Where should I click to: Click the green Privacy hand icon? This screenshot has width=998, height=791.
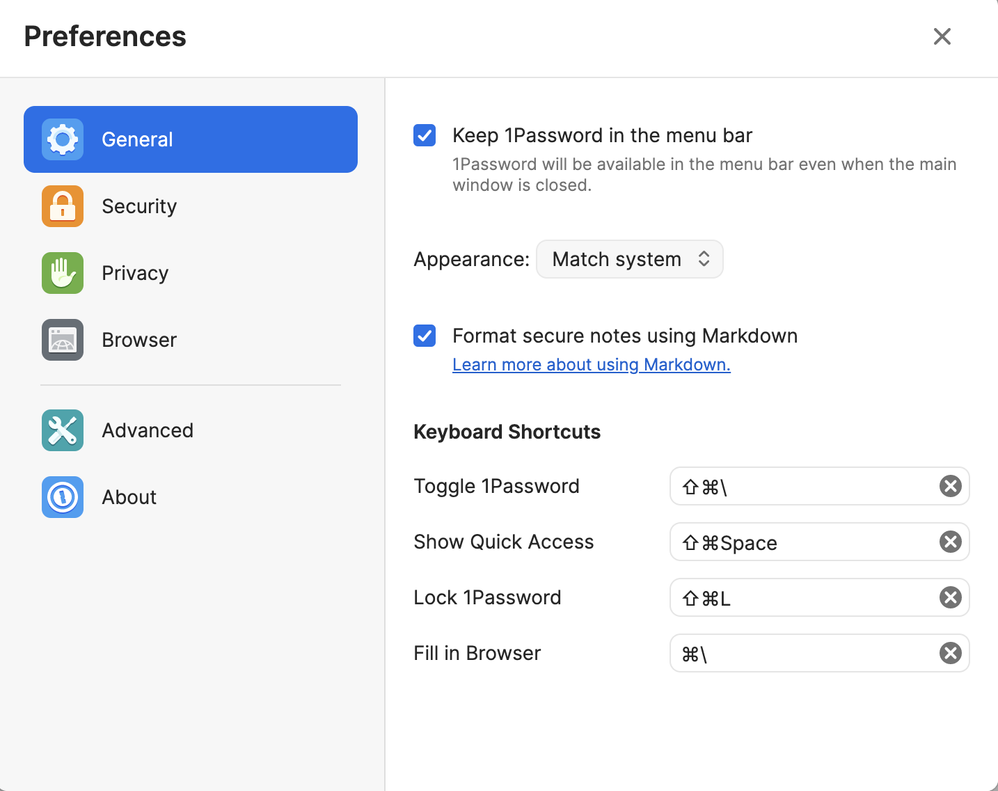(62, 273)
